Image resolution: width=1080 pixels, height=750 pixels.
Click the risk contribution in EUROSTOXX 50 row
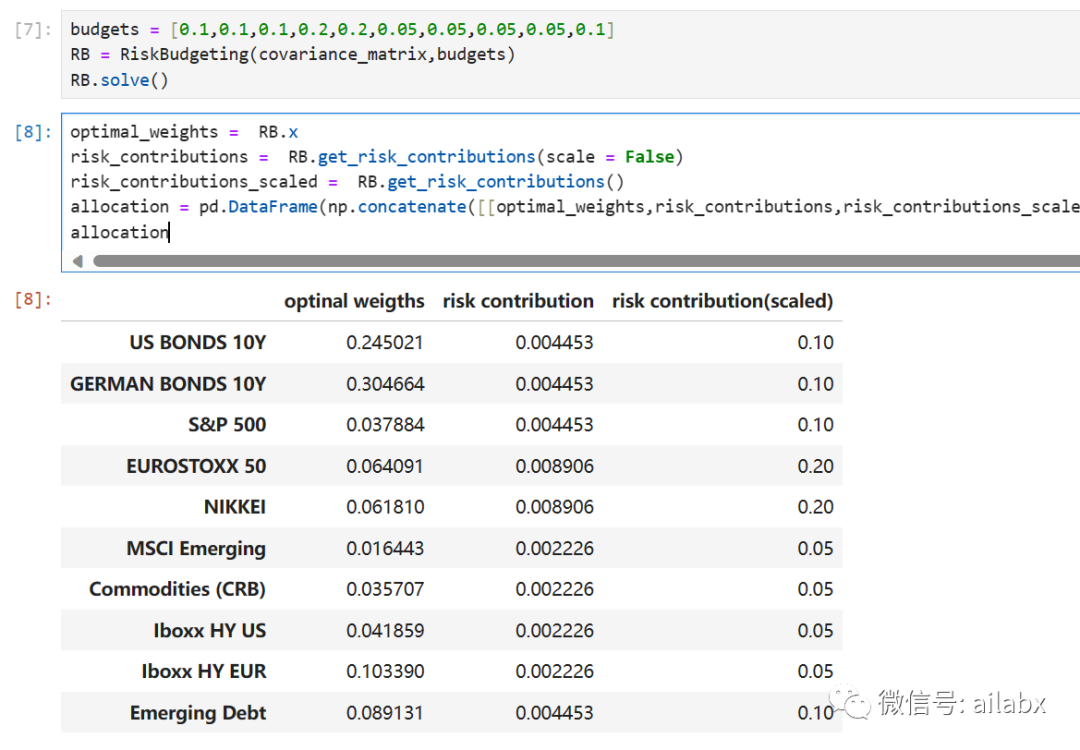point(554,466)
